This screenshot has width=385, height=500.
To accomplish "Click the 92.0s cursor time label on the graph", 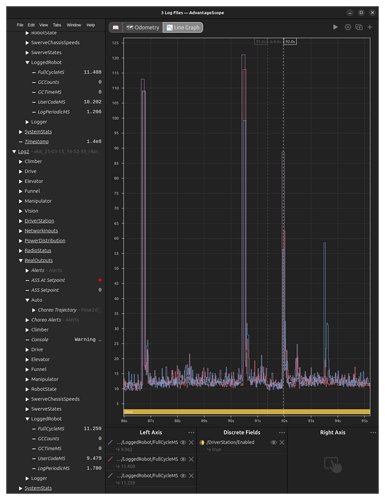I will click(290, 42).
